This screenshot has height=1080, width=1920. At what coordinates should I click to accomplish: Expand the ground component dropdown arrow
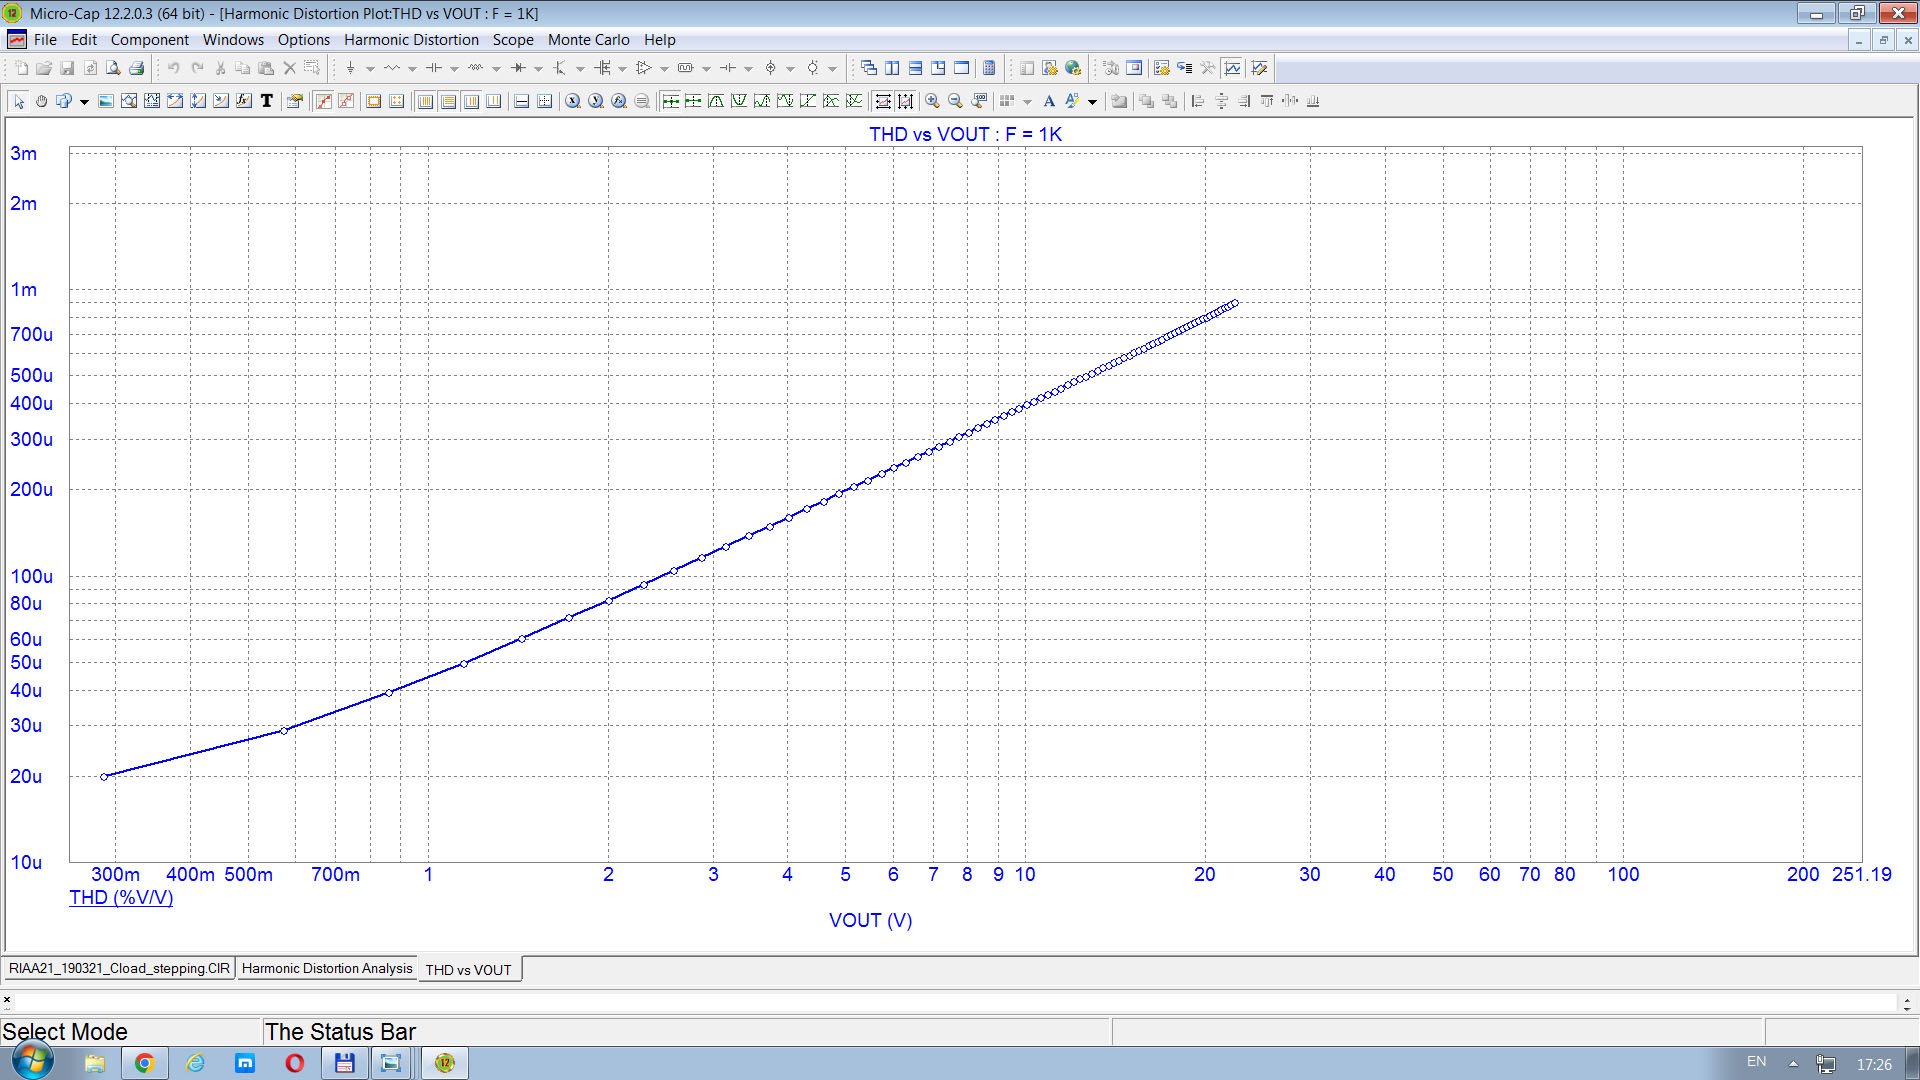coord(370,69)
